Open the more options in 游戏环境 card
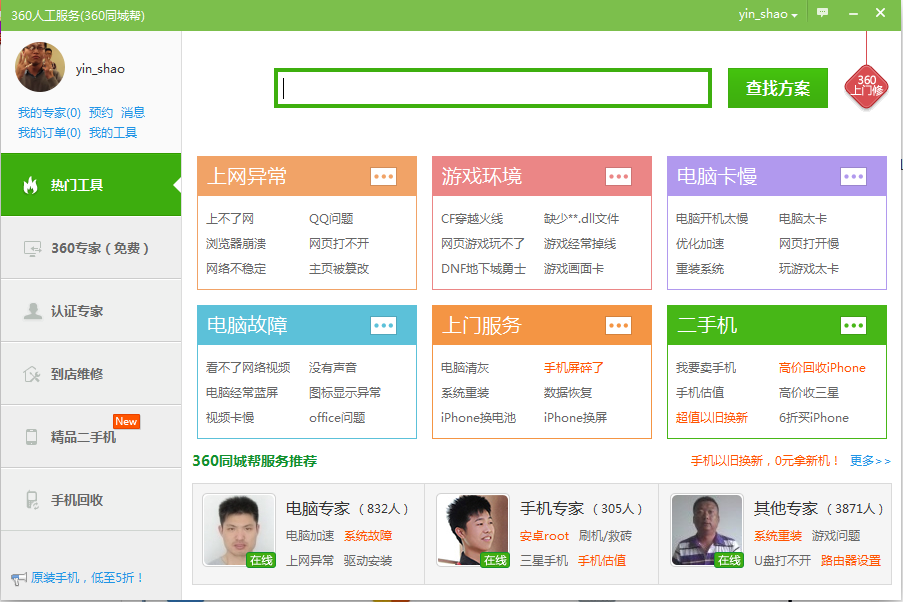Screen dimensions: 903x602 coord(619,176)
